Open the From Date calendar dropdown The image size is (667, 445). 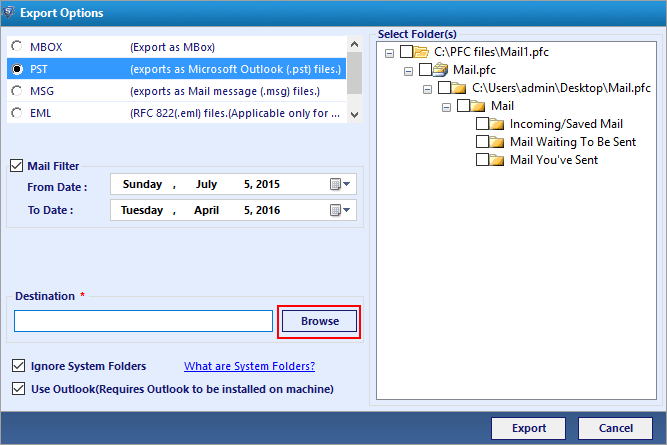(340, 184)
